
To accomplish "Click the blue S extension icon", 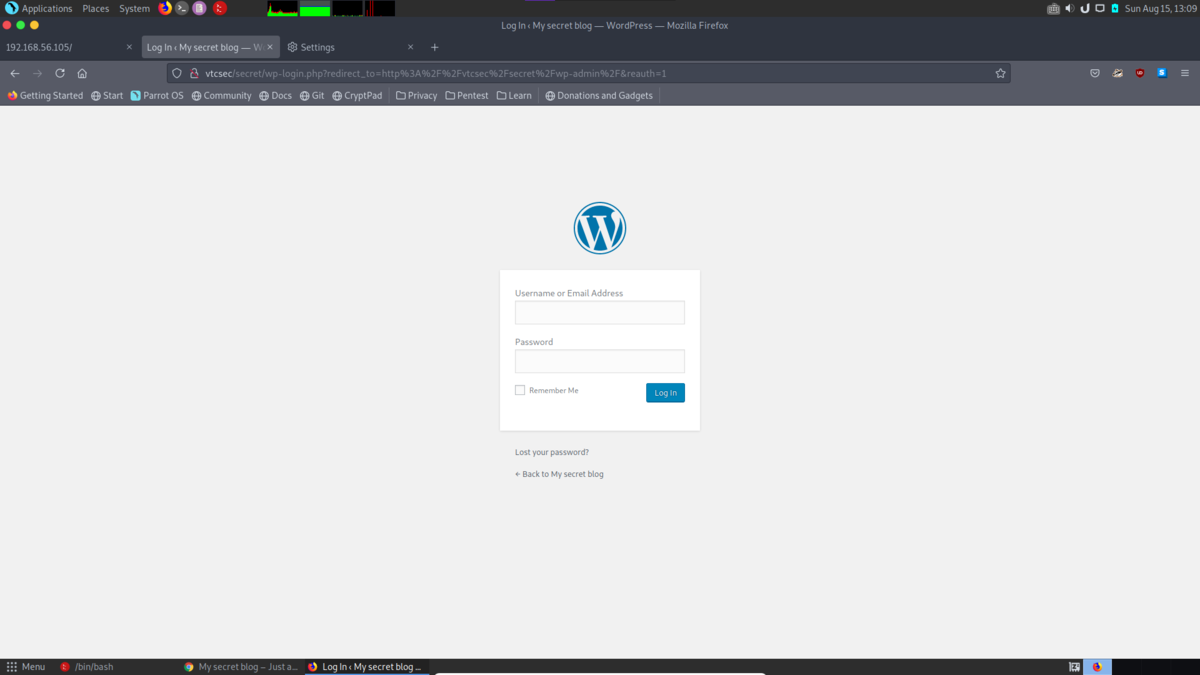I will click(1162, 73).
